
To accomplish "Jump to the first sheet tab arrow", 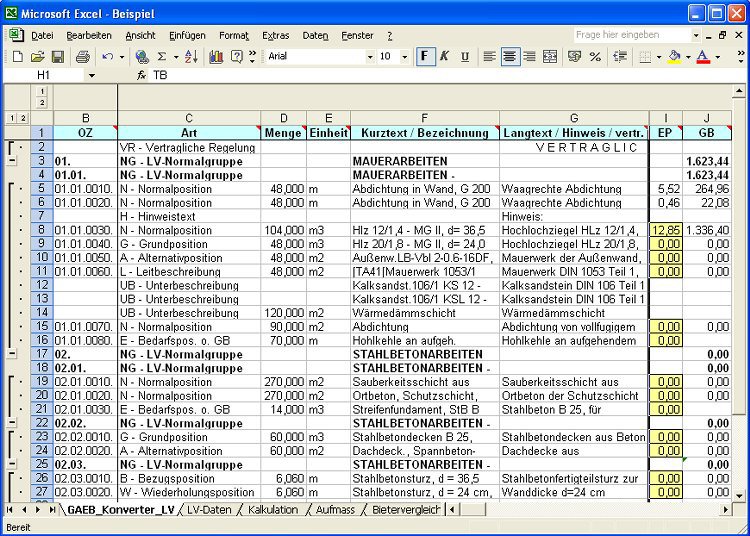I will 10,510.
